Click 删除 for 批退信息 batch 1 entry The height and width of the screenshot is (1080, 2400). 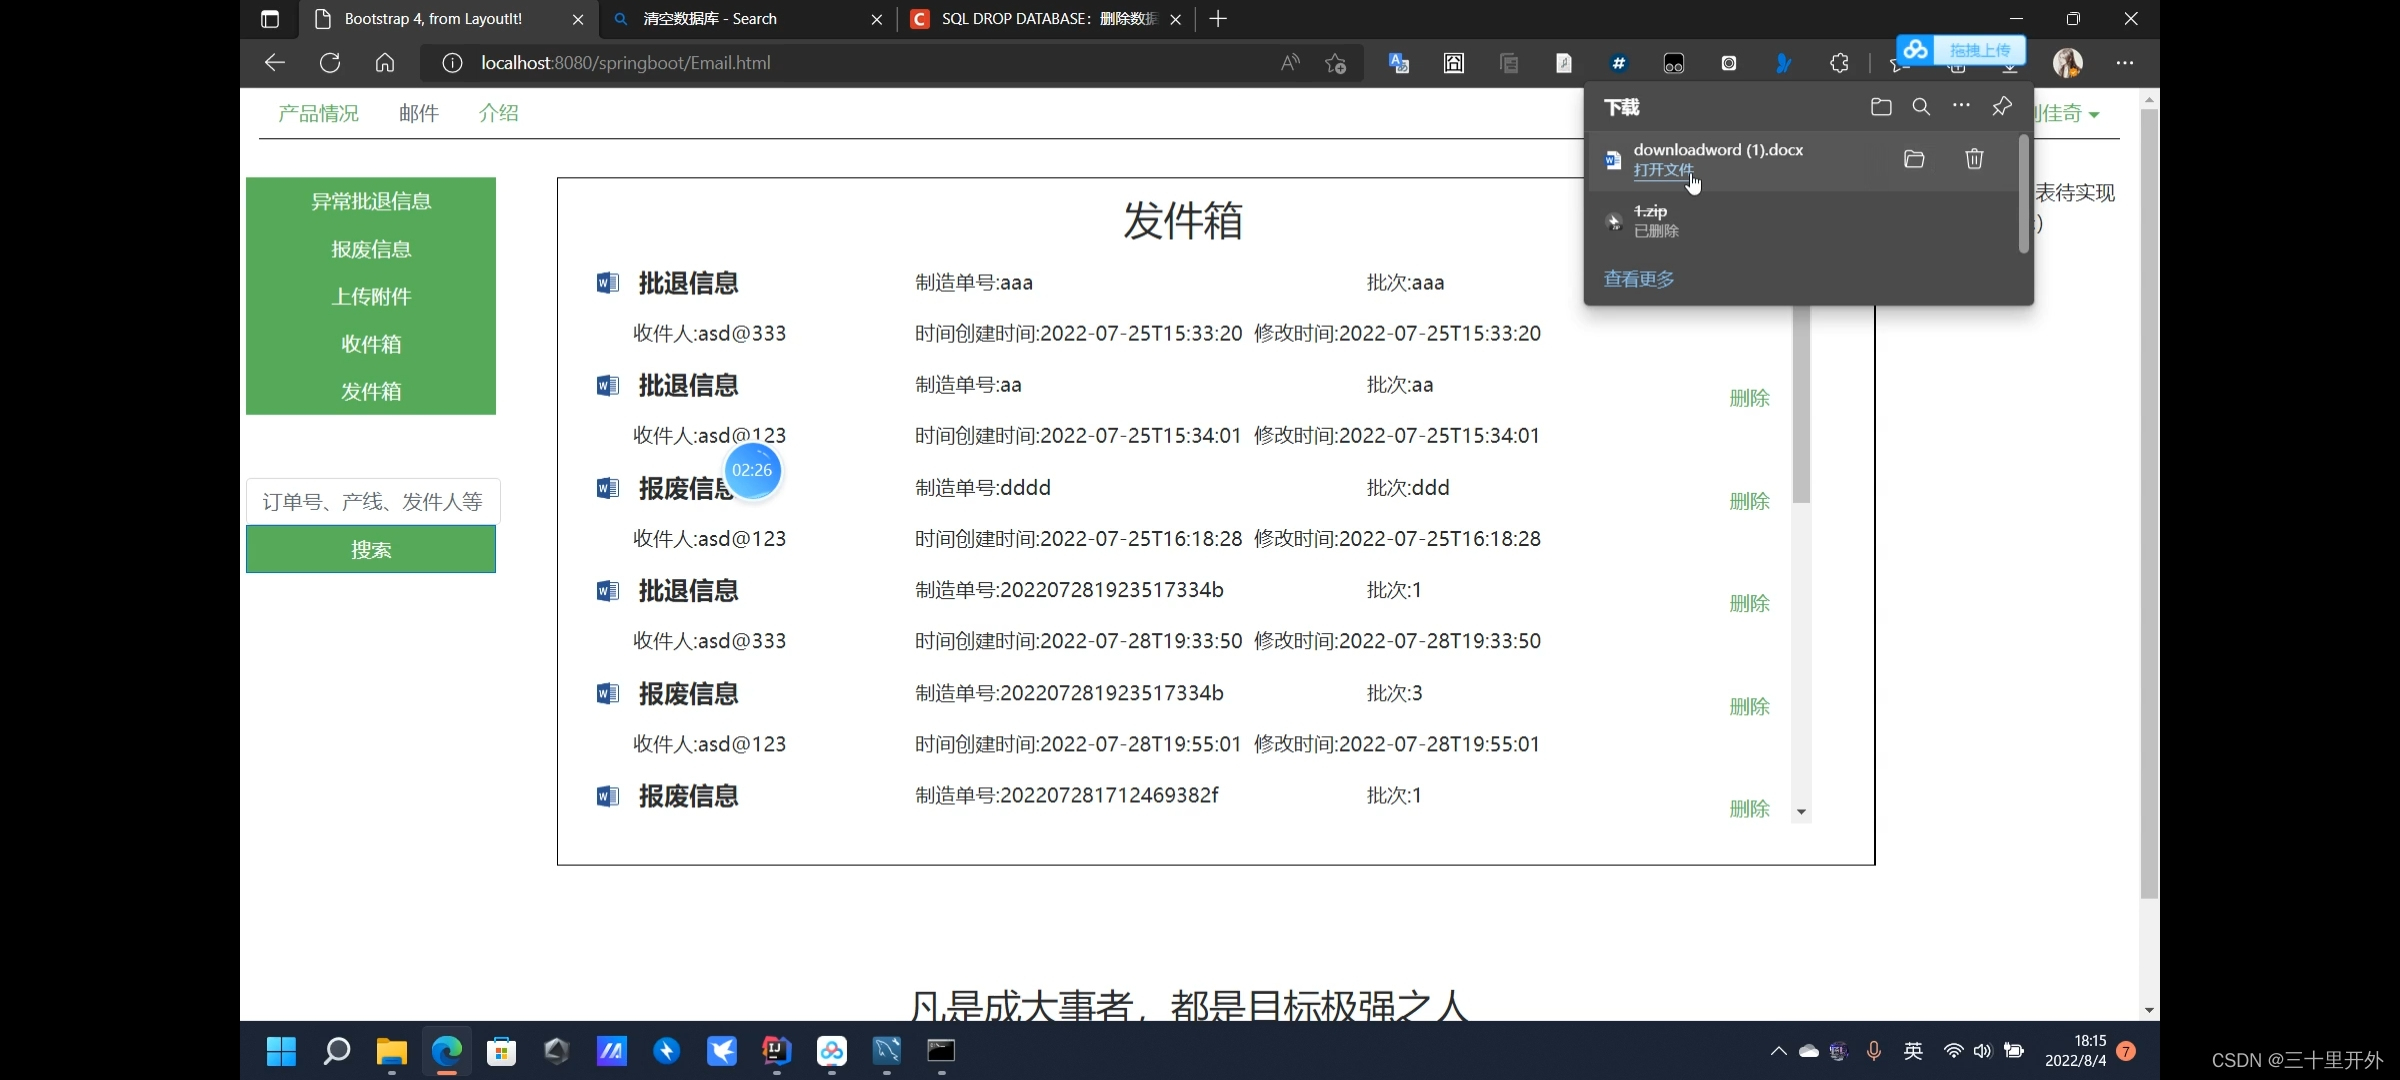1750,603
